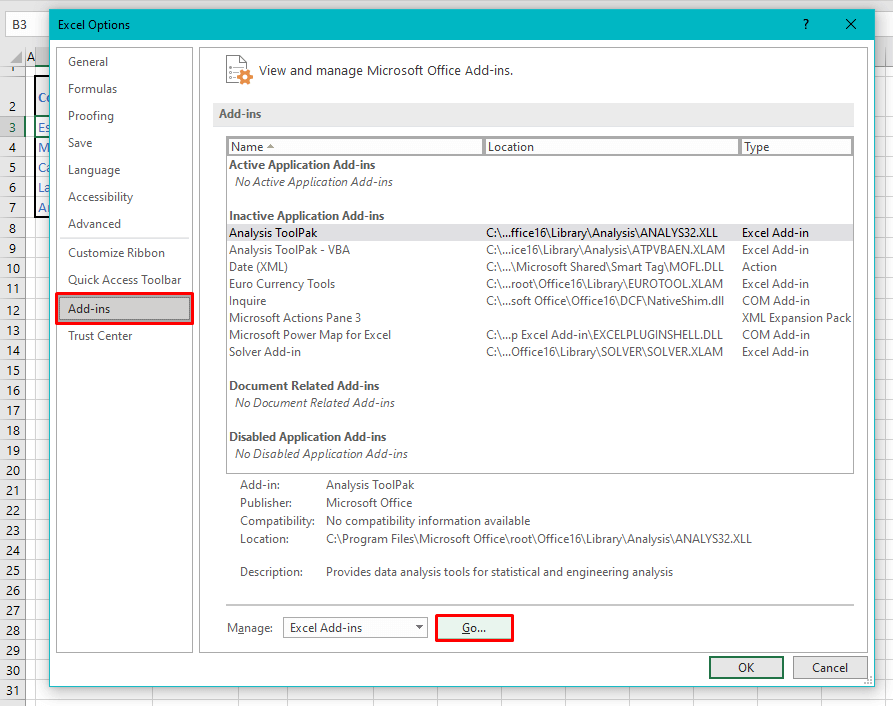Click the Office Add-ins gear icon
Screen dimensions: 893x706
(x=239, y=70)
